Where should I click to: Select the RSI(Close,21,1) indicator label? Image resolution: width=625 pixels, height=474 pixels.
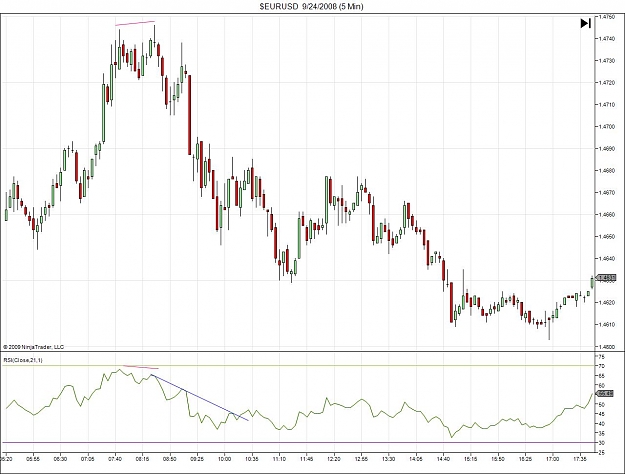pos(23,360)
